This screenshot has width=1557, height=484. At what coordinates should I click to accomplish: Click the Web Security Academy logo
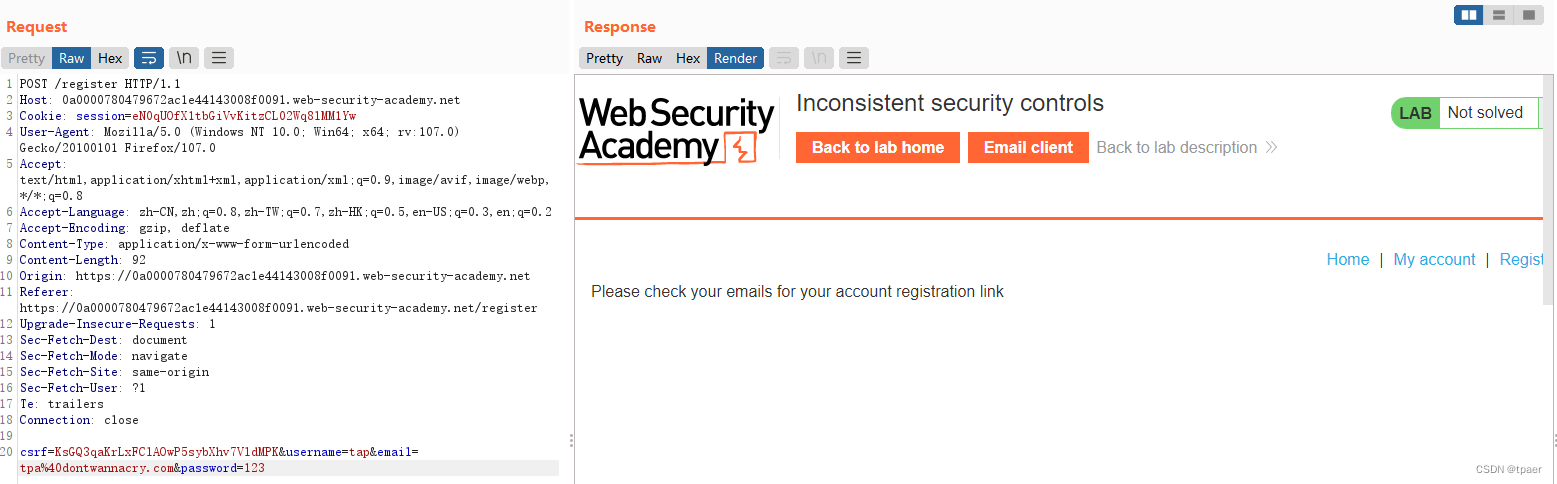[677, 130]
